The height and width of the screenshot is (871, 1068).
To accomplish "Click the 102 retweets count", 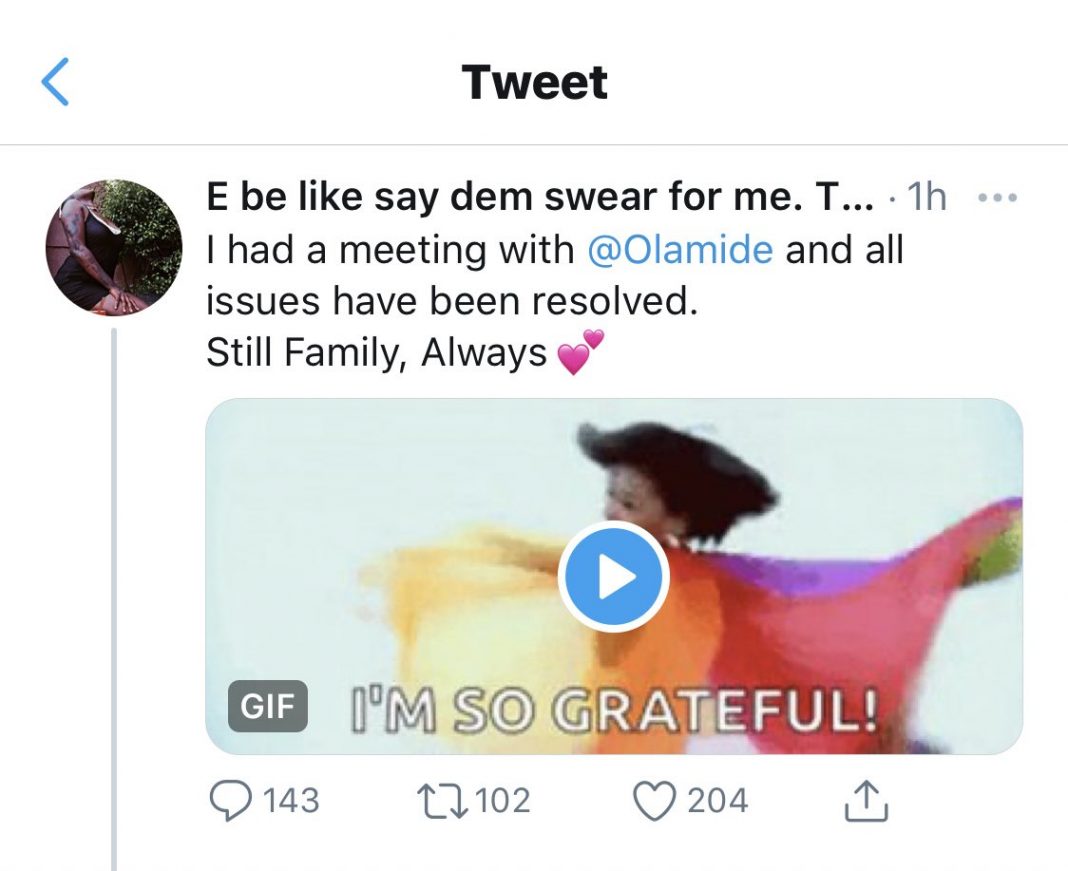I will [501, 801].
